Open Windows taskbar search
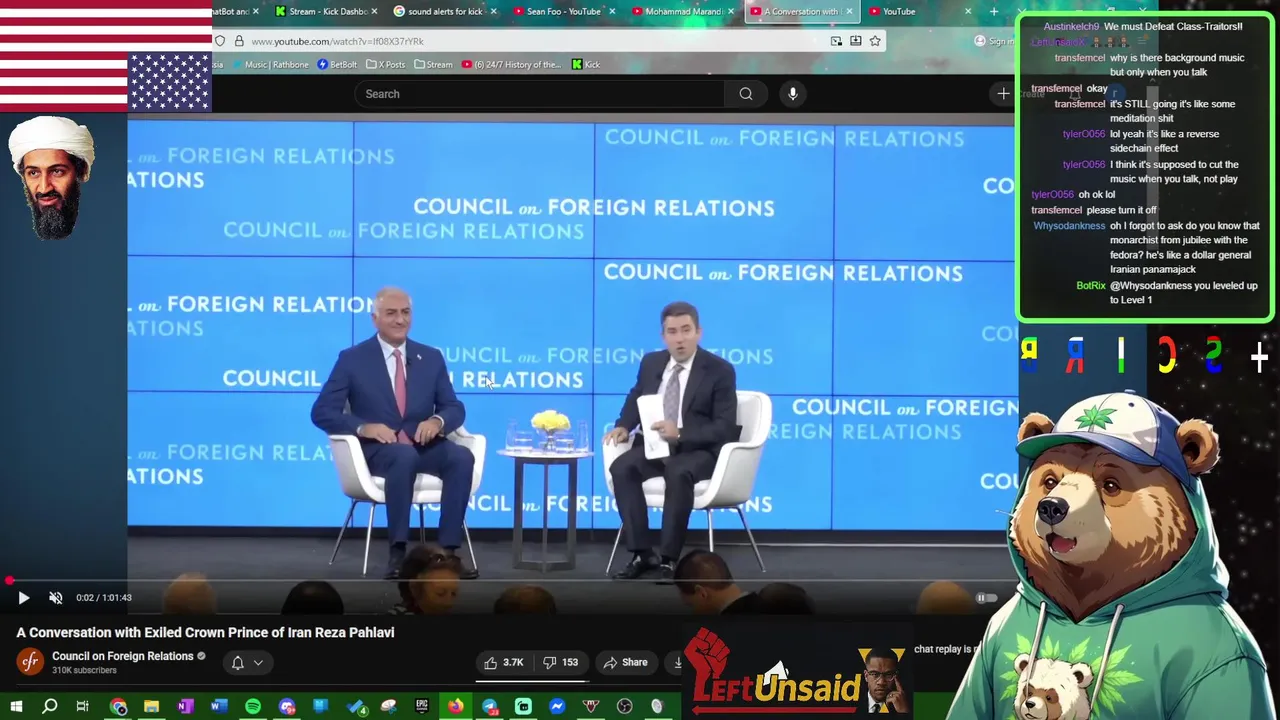This screenshot has width=1280, height=720. 50,707
